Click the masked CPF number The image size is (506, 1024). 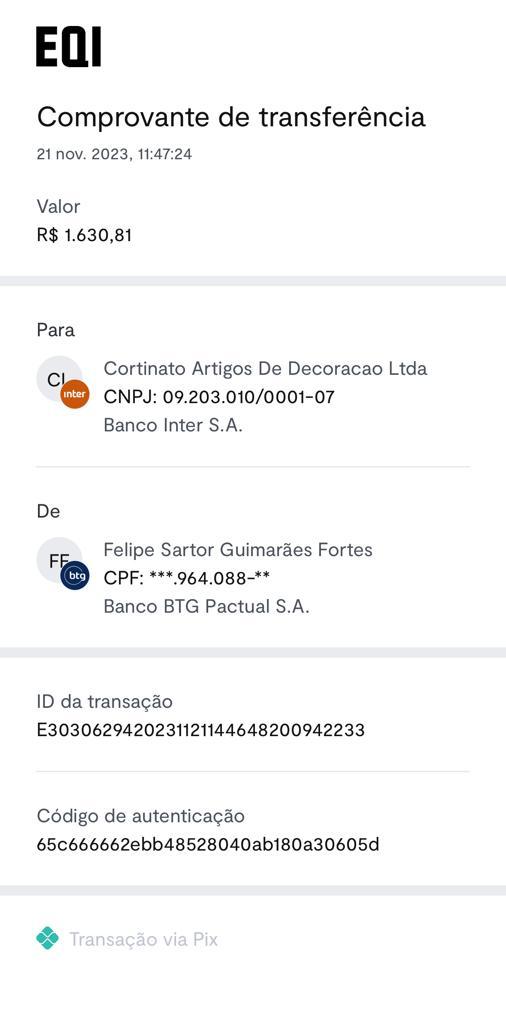[x=210, y=579]
